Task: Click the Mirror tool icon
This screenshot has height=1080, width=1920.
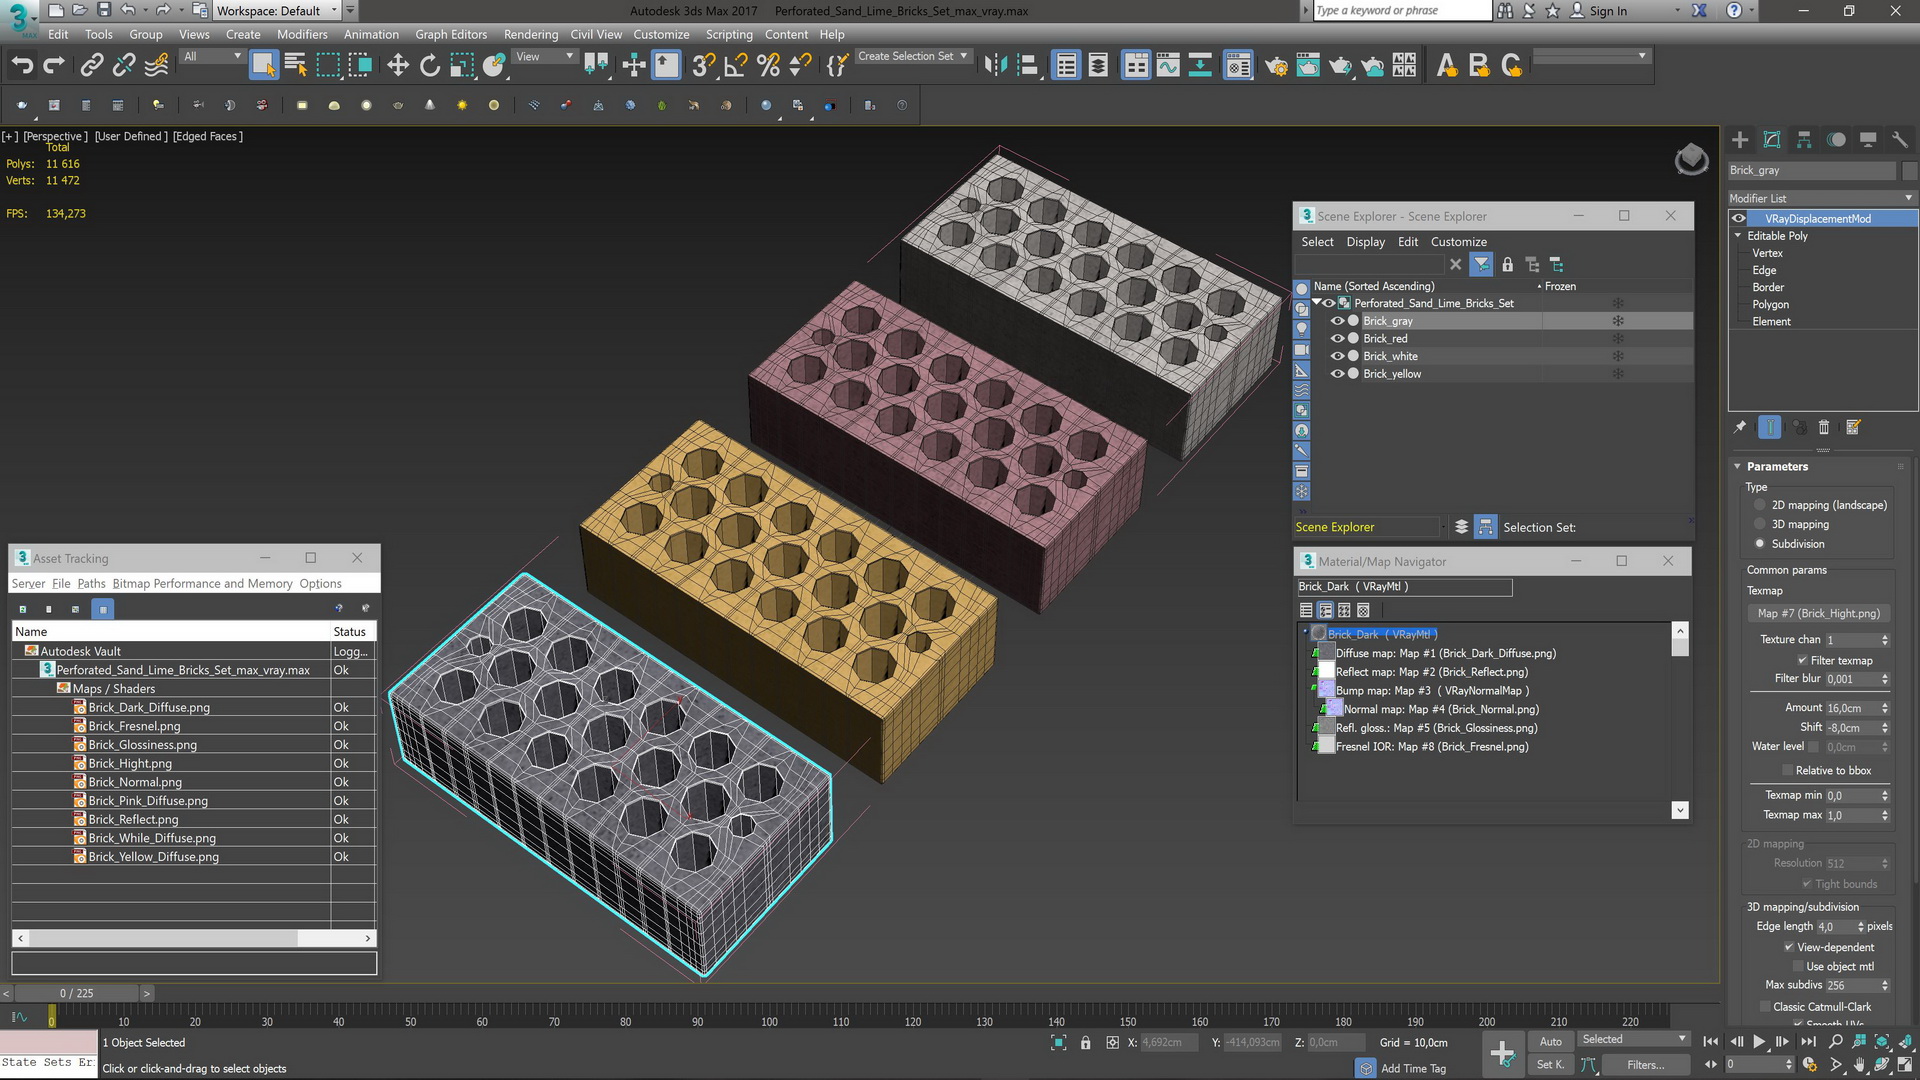Action: click(995, 66)
